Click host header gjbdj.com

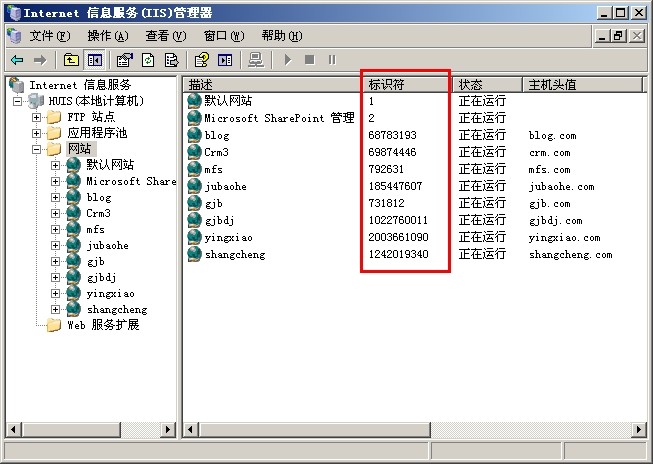(556, 220)
